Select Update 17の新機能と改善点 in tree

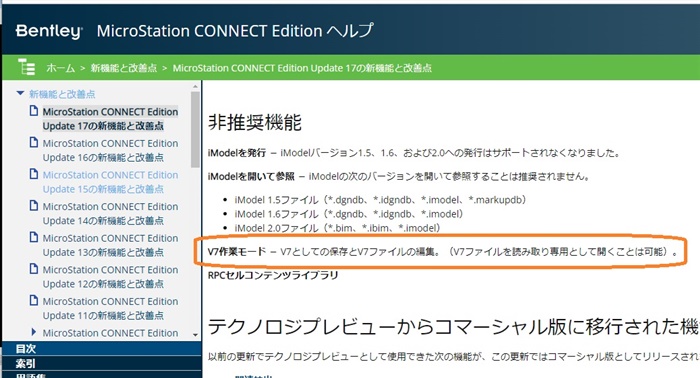pos(110,119)
